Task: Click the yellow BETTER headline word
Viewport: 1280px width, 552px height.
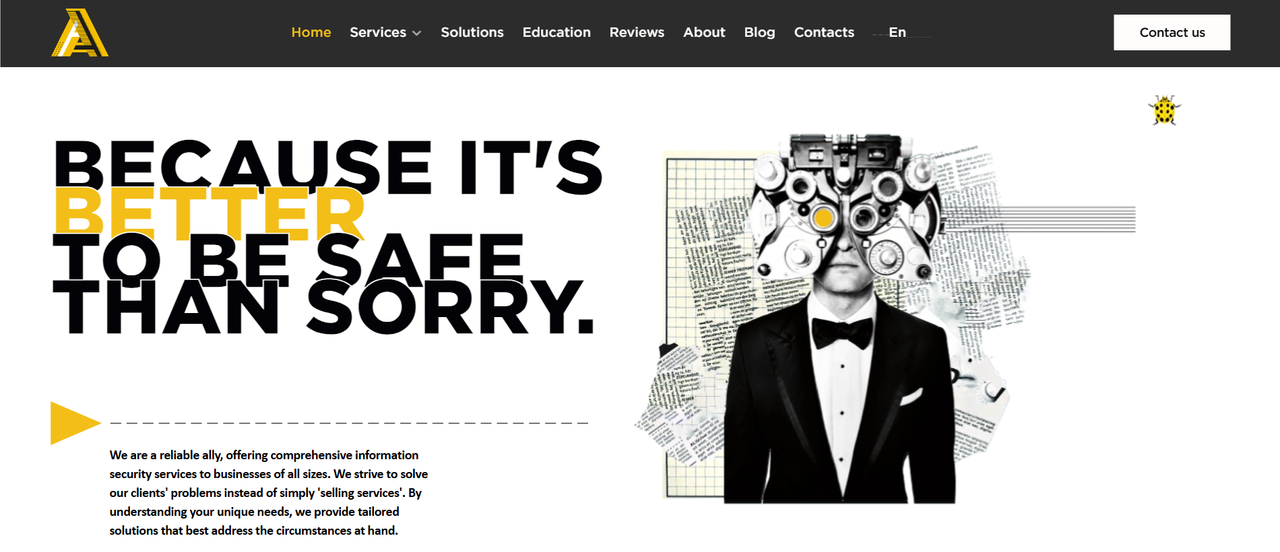Action: (x=209, y=212)
